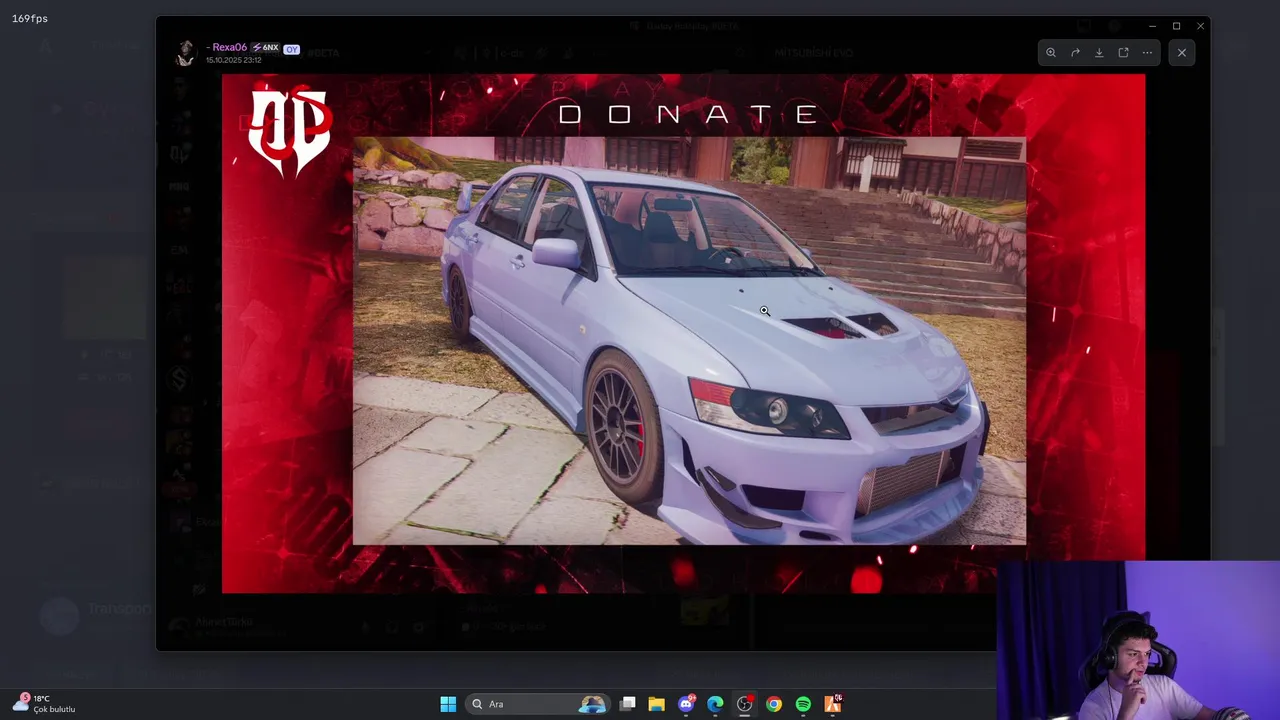Close the image preview overlay
Viewport: 1280px width, 720px height.
(x=1182, y=53)
